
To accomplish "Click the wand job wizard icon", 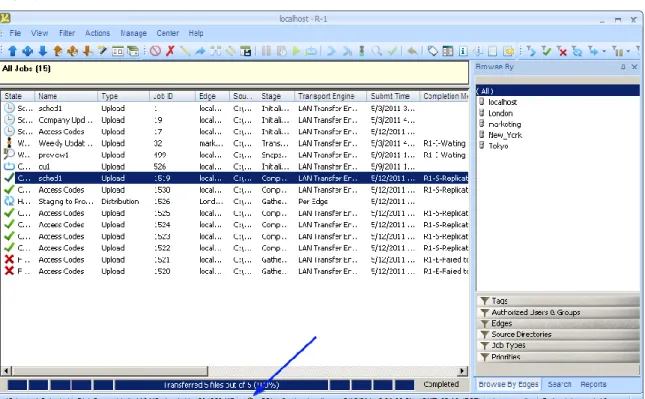I will [102, 51].
